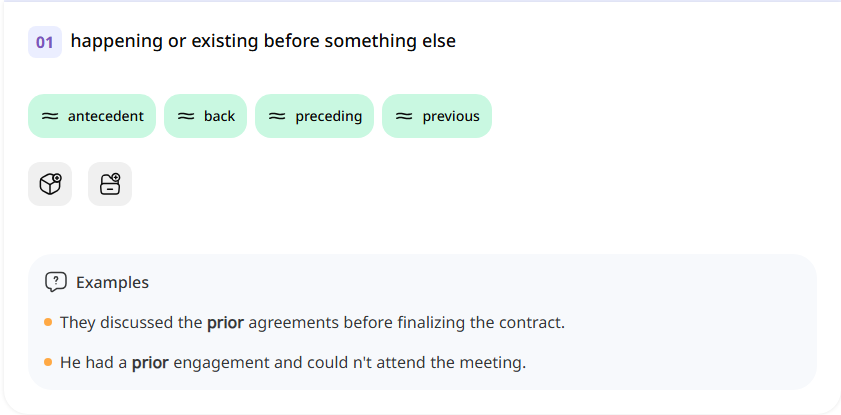Open the synonym "antecedent"
This screenshot has width=841, height=415.
click(105, 116)
